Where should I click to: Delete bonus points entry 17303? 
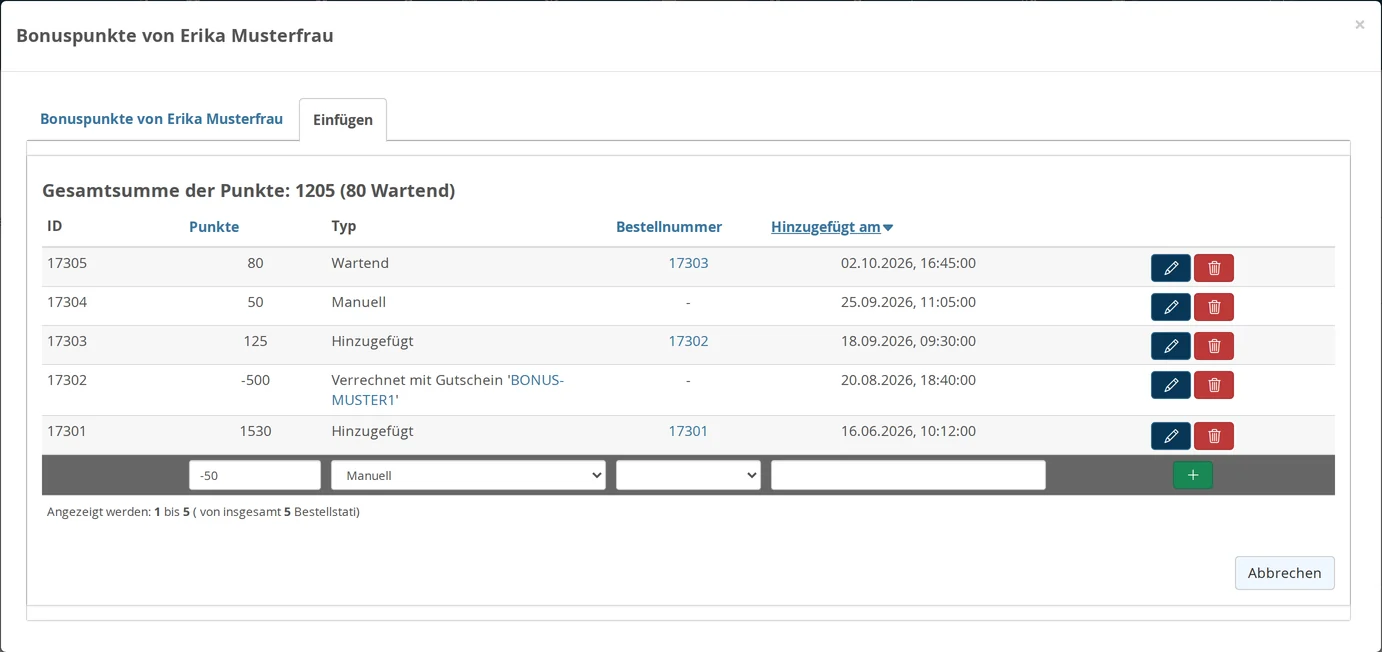(1214, 346)
